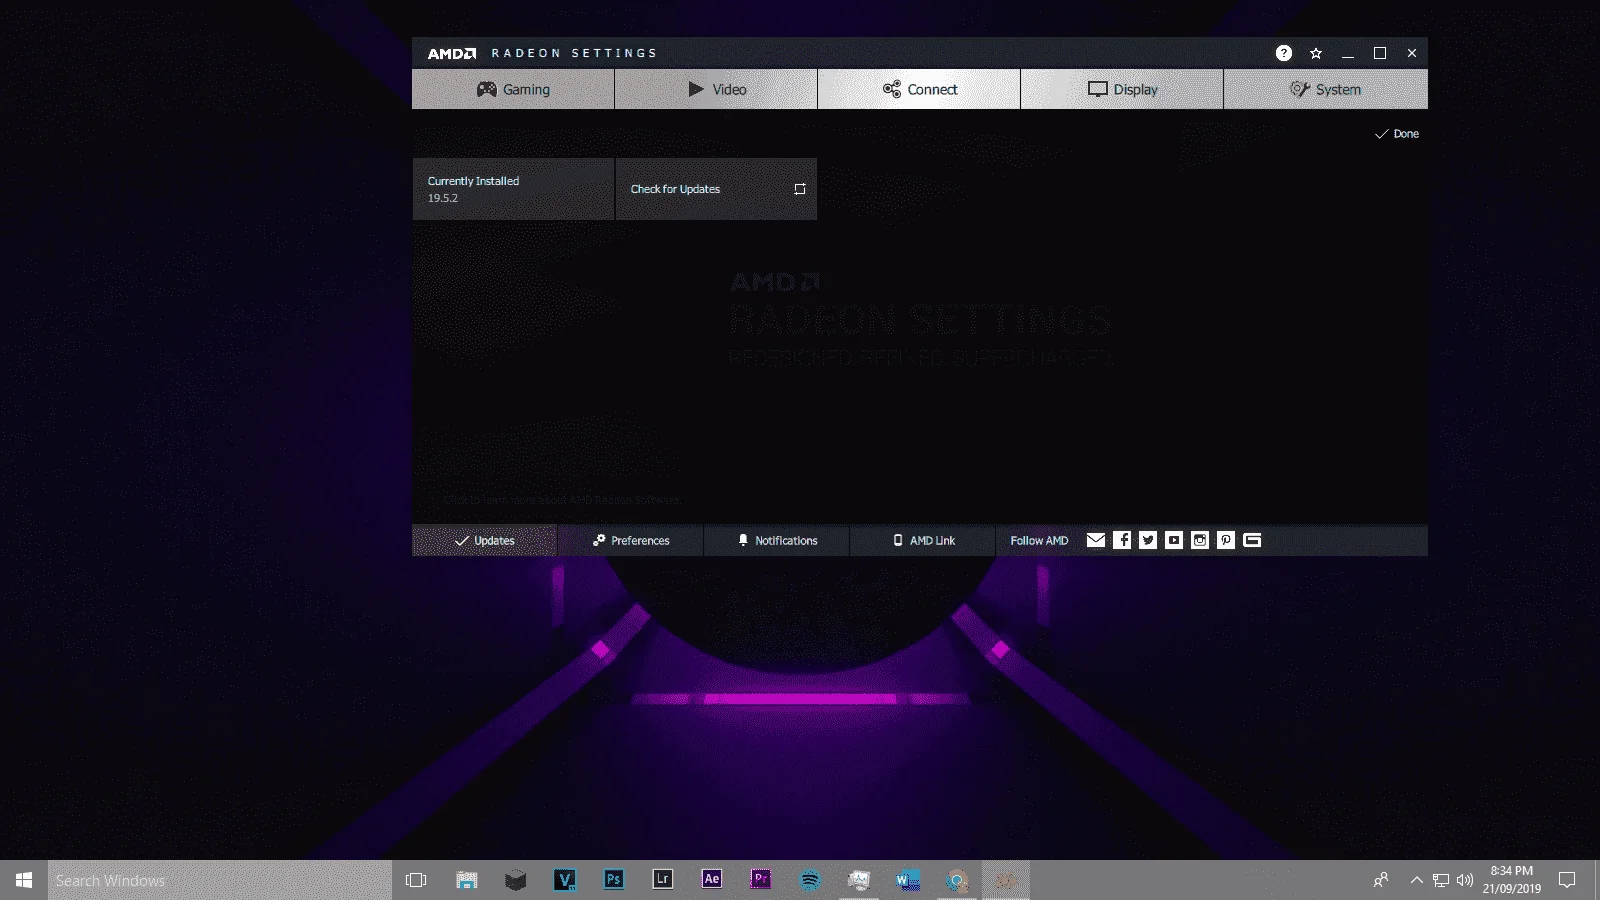Open the Notifications panel
This screenshot has height=900, width=1600.
click(x=777, y=540)
